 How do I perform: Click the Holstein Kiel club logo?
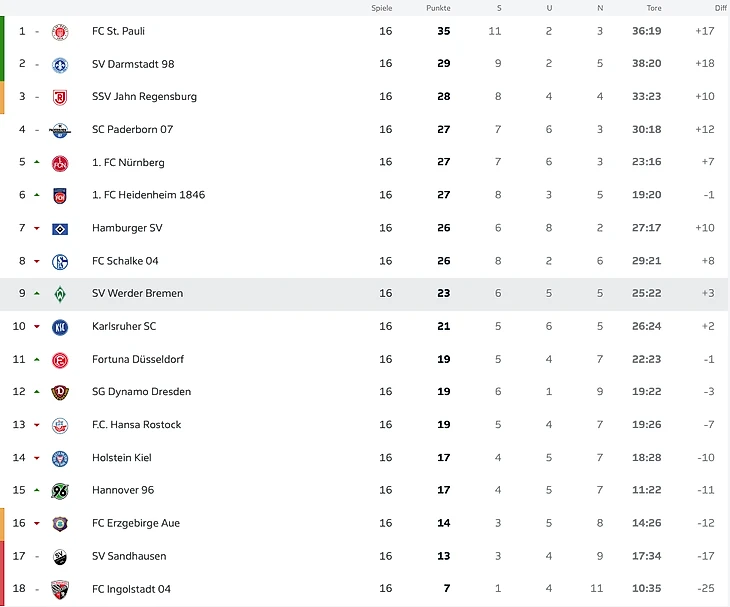(x=60, y=458)
